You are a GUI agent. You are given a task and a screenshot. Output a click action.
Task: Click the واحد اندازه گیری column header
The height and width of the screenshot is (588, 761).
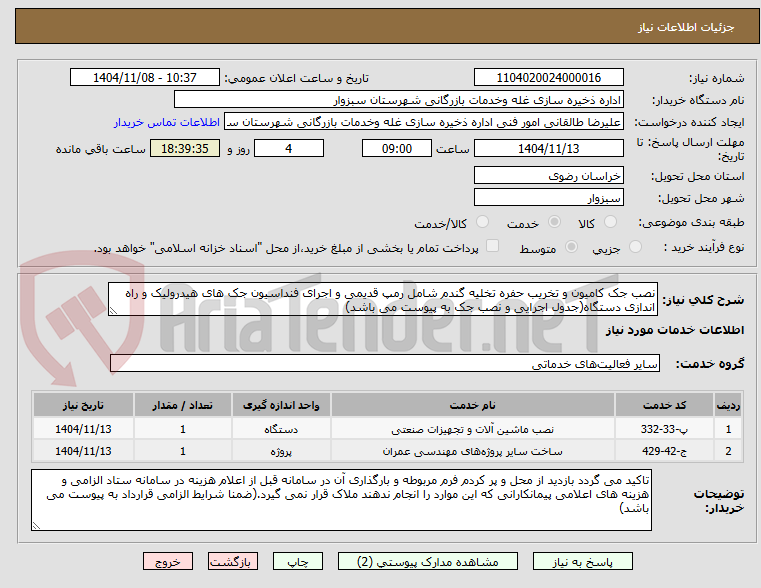point(281,405)
